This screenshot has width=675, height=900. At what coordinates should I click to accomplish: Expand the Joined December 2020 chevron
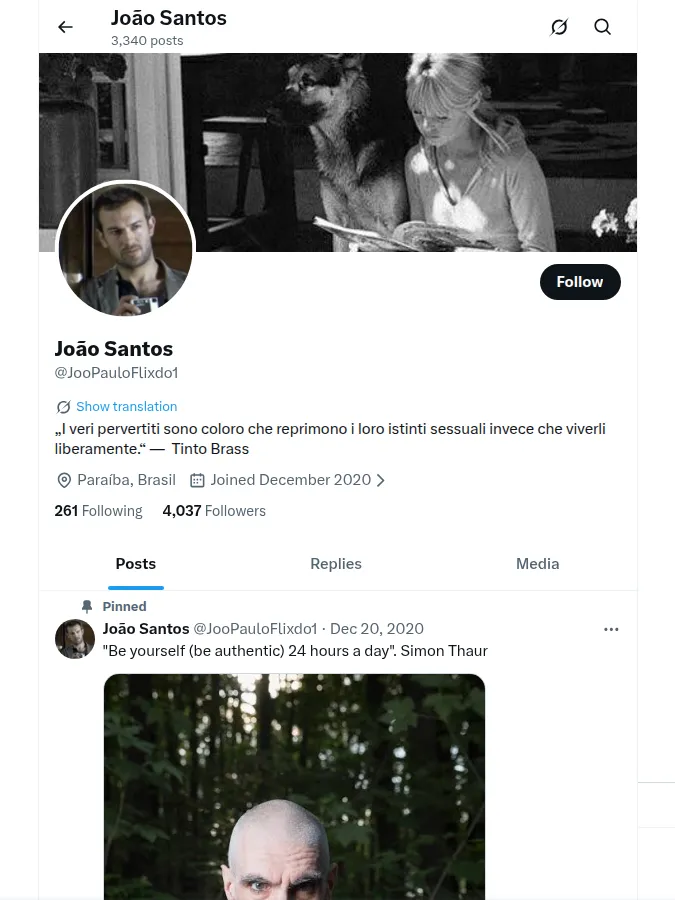tap(380, 480)
